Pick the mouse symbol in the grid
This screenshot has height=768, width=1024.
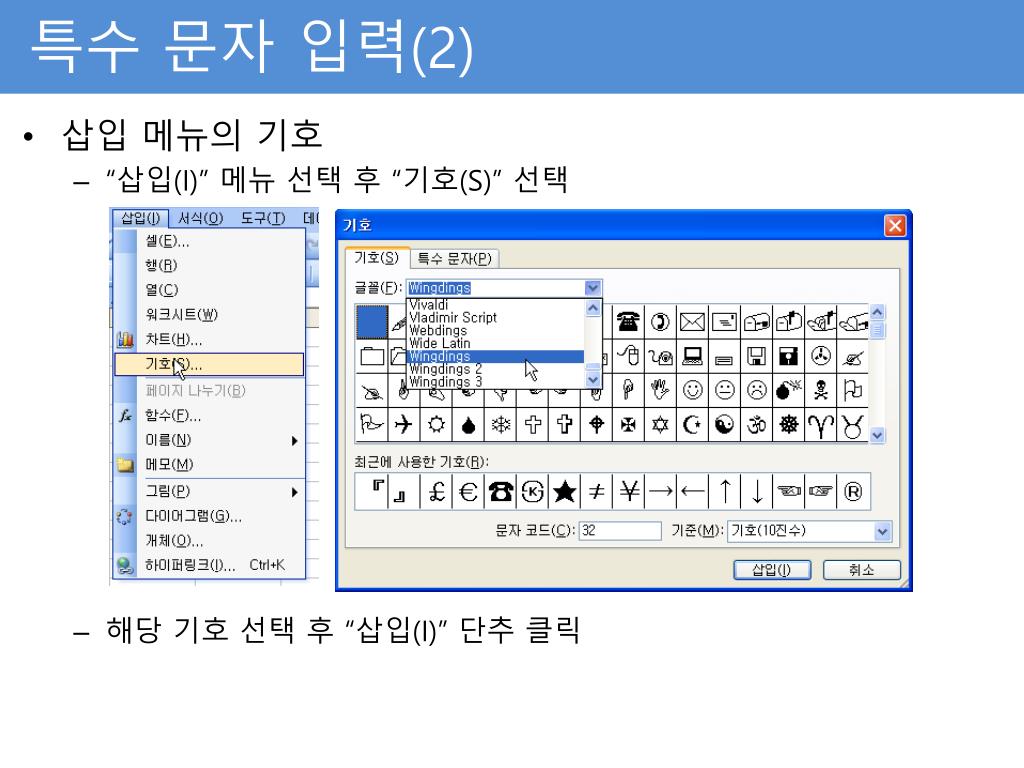pos(628,356)
